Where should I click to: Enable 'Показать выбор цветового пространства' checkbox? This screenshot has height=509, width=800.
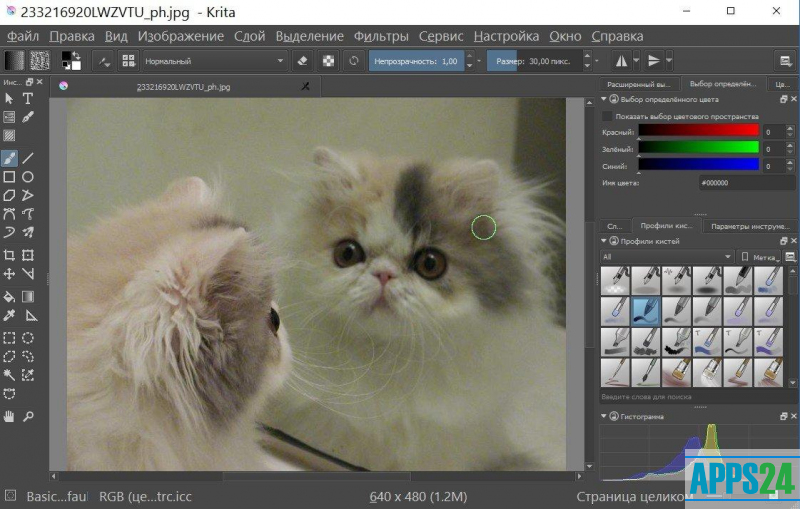[607, 116]
